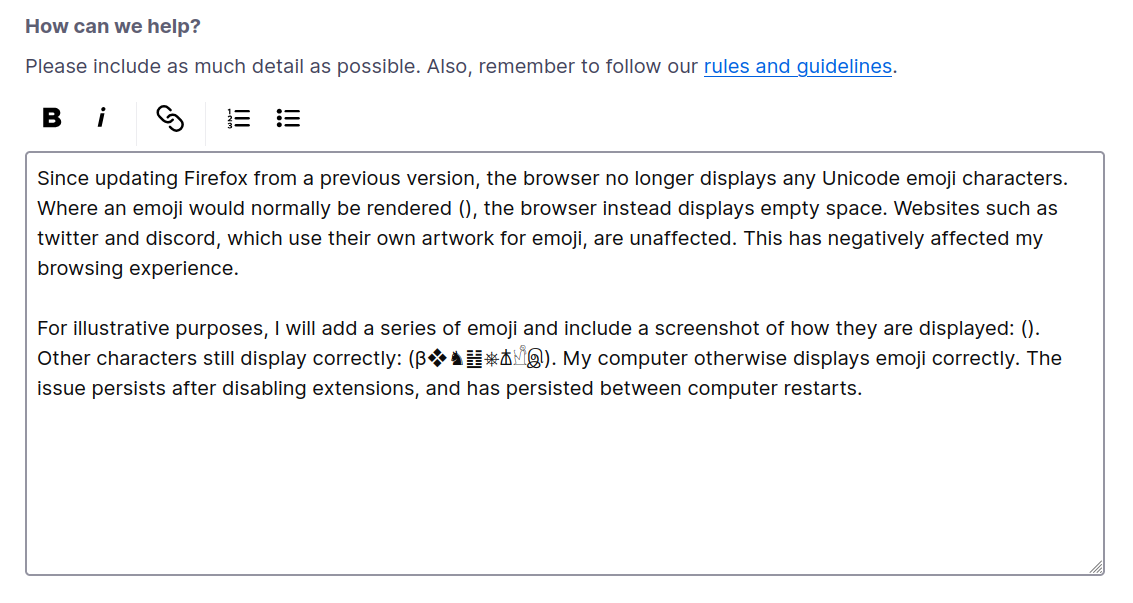Open the rules and guidelines link
Viewport: 1133px width, 603px height.
(x=797, y=67)
